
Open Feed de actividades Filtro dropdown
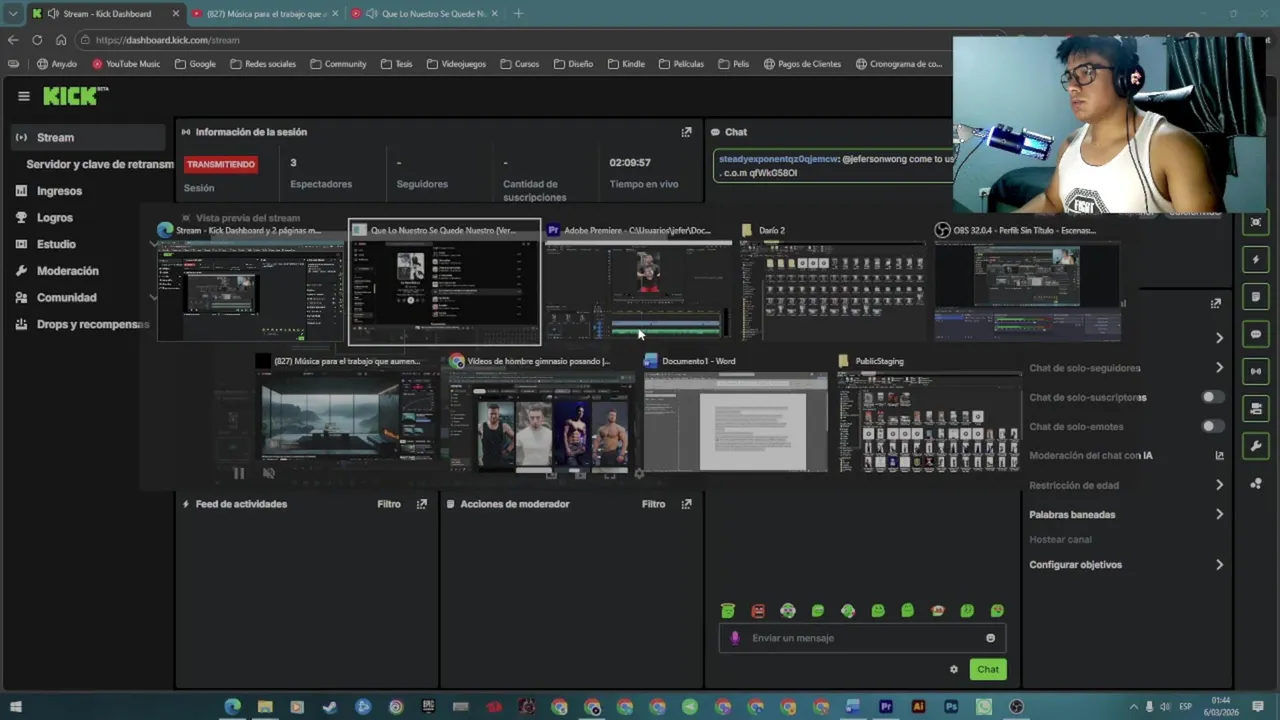[x=389, y=504]
